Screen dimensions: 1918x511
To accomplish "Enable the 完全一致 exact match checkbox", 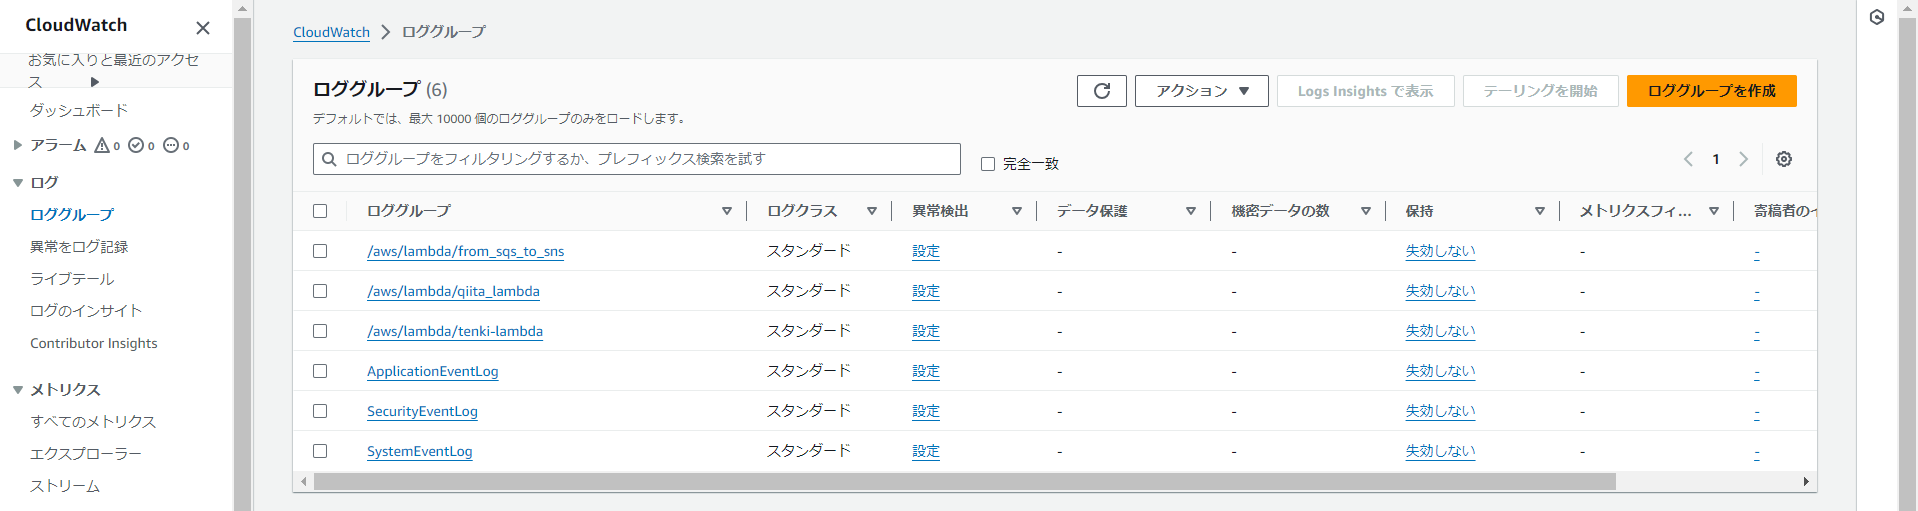I will [x=988, y=164].
